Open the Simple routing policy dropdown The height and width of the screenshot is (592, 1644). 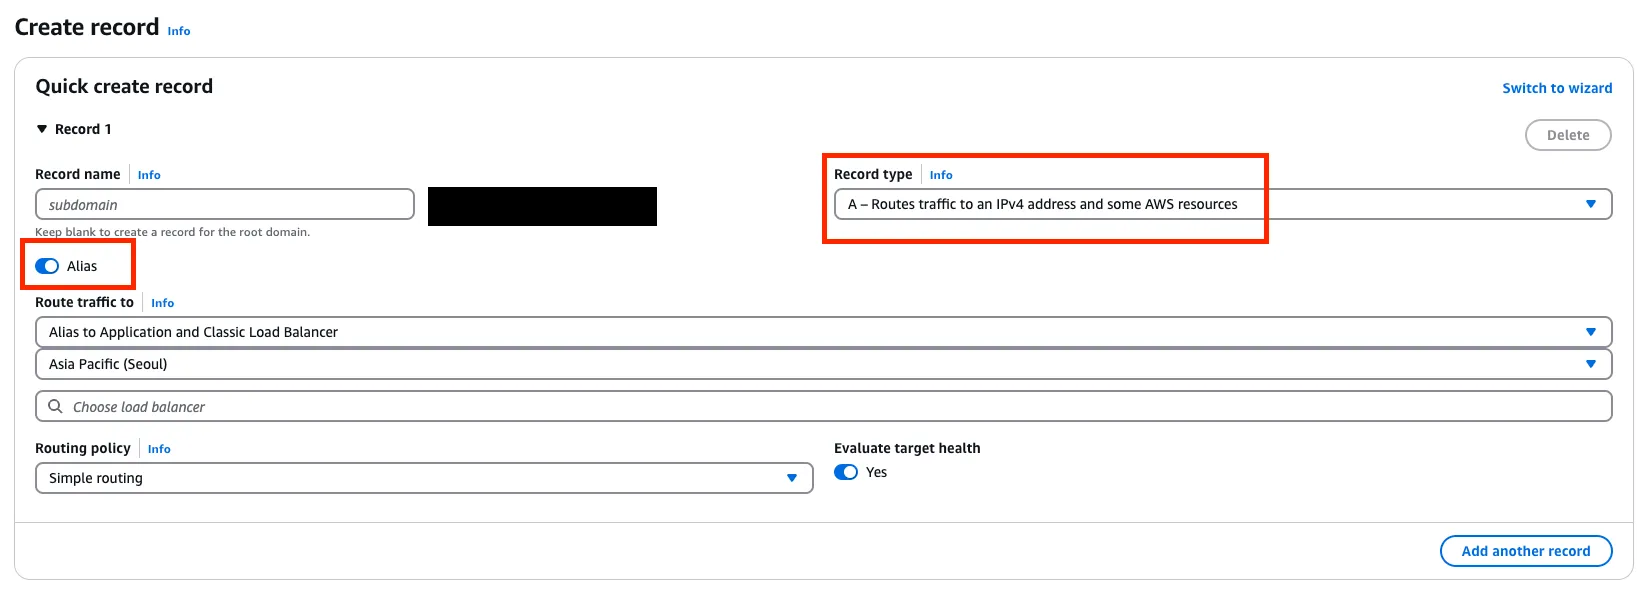tap(424, 478)
